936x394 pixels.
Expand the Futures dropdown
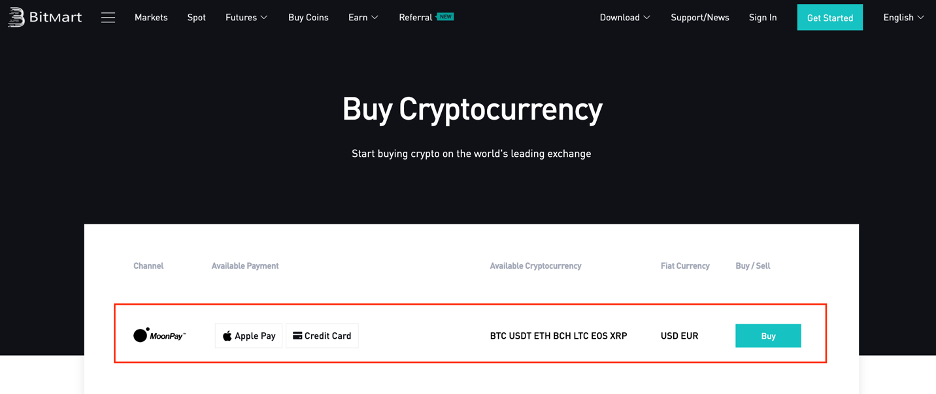(x=247, y=17)
